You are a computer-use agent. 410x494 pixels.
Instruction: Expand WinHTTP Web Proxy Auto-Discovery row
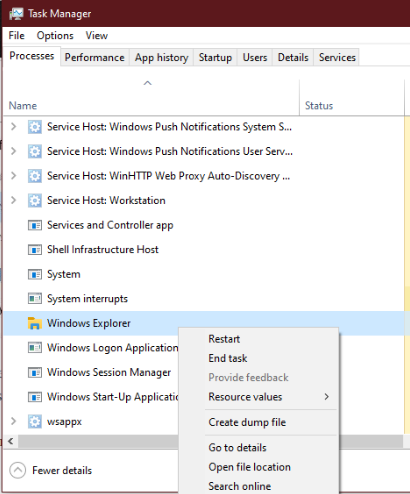coord(13,176)
